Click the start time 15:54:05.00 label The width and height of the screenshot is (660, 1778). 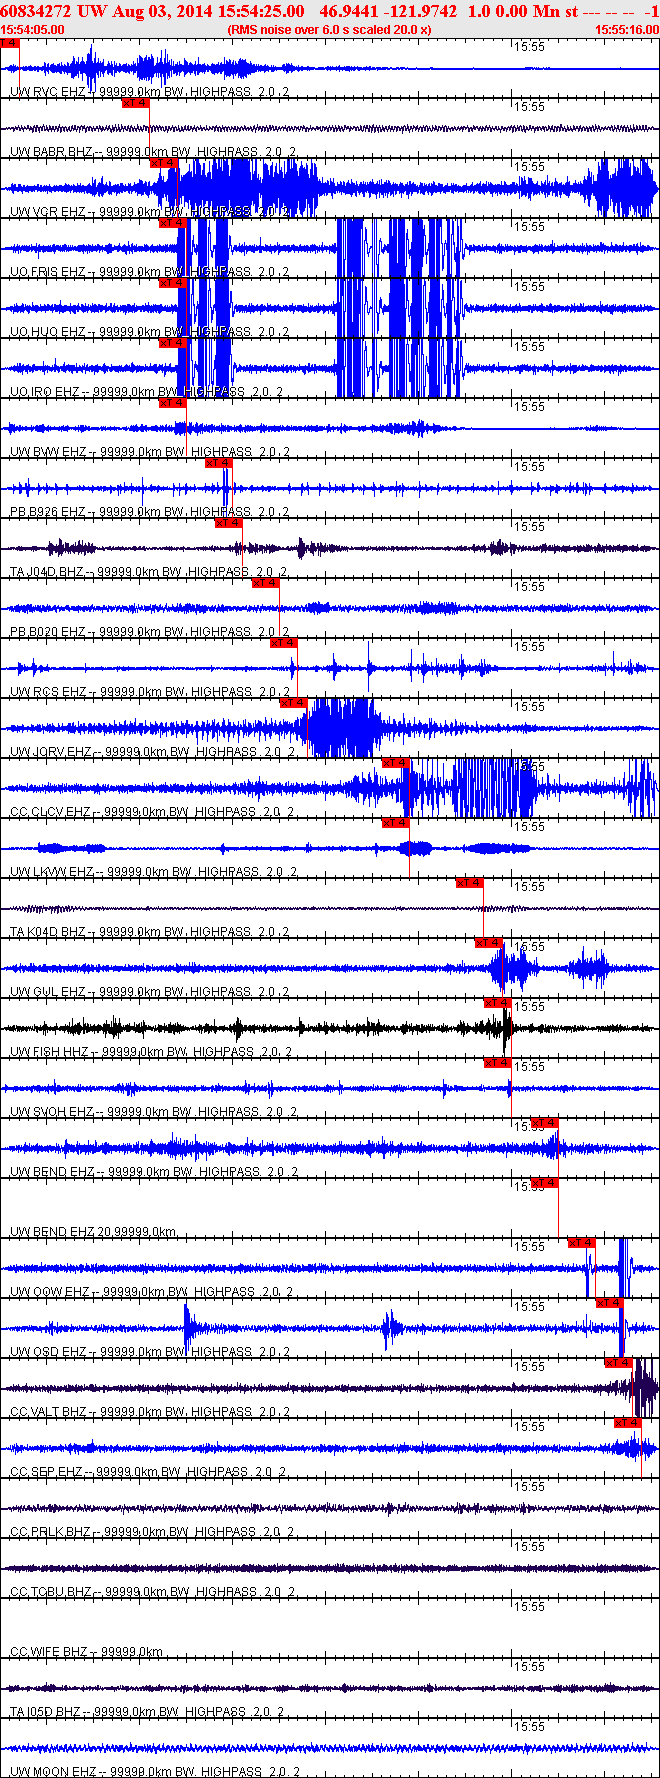[32, 30]
